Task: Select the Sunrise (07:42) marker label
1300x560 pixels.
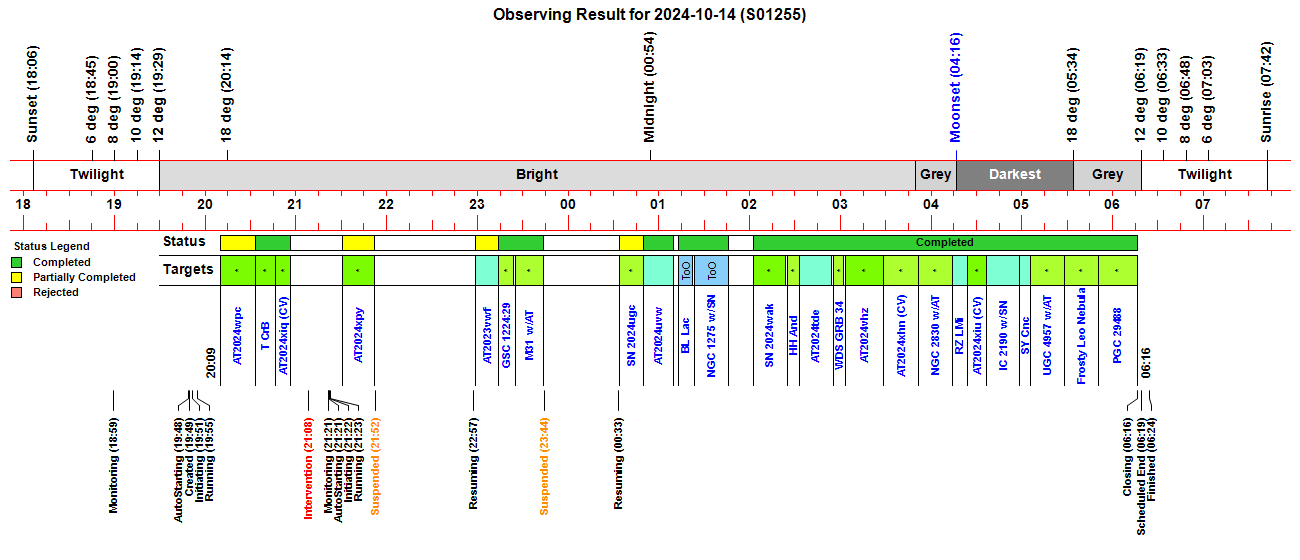Action: pos(1266,93)
